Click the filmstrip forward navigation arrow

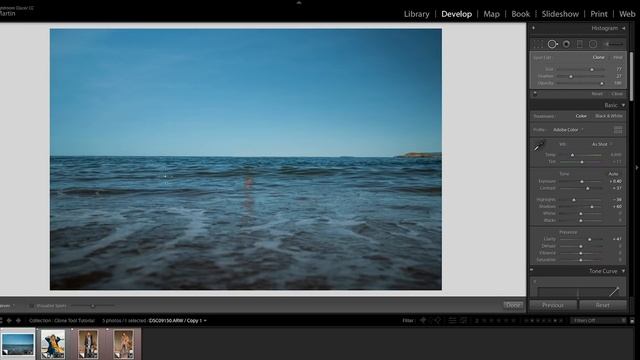pos(18,320)
